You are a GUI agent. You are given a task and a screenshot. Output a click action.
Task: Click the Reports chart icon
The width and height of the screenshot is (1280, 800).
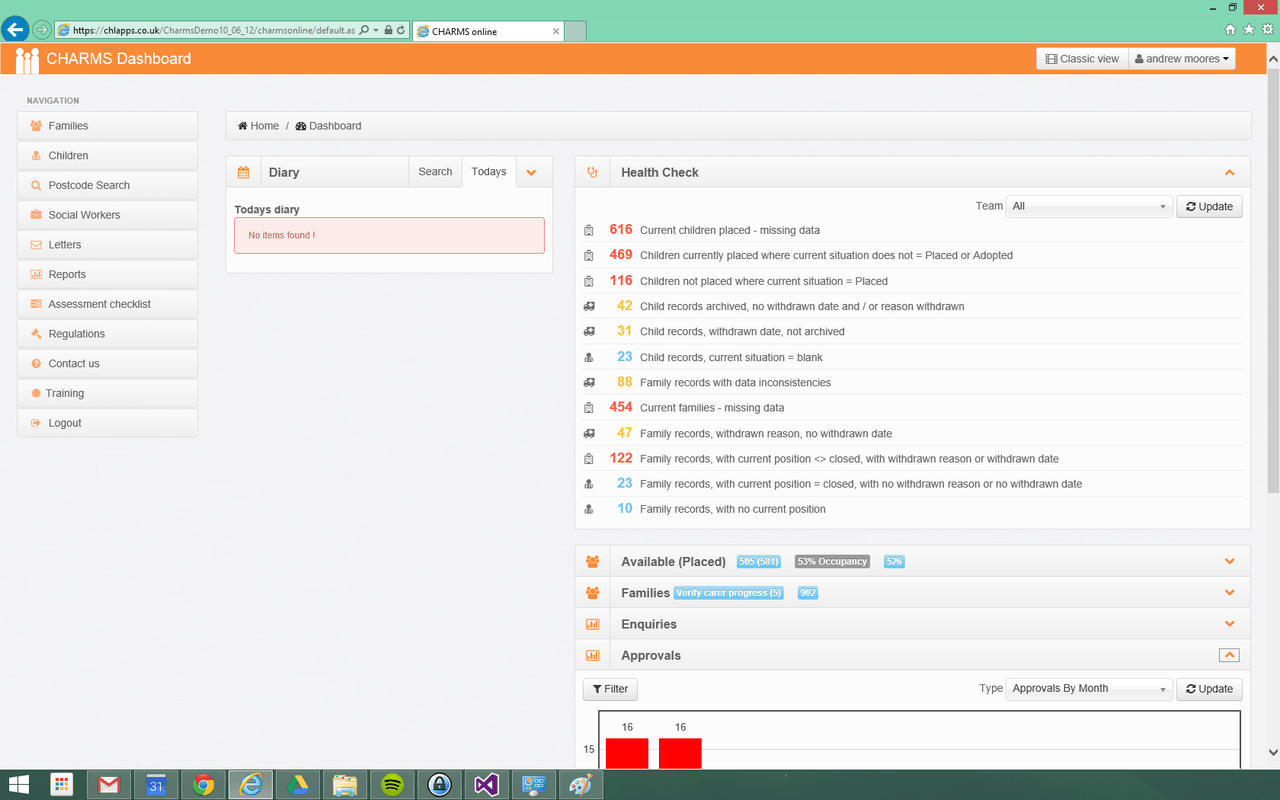click(36, 274)
